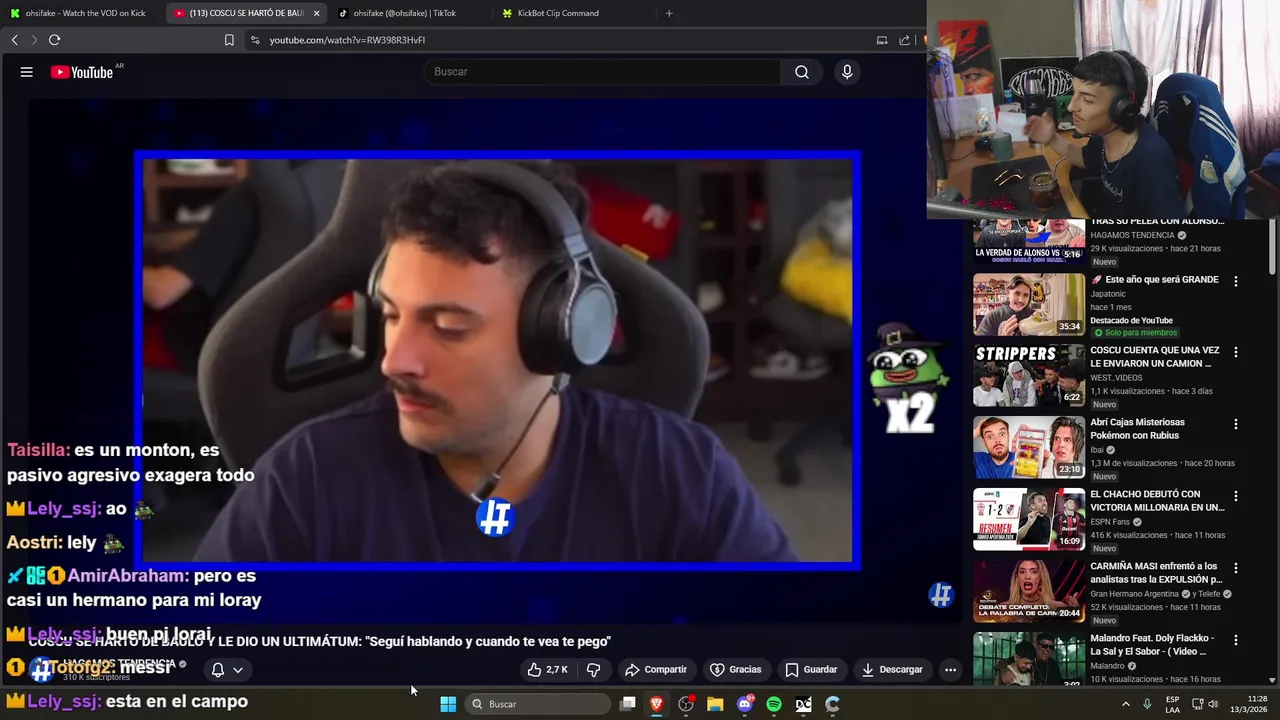Open OBS Studio from taskbar
1280x720 pixels.
(686, 704)
